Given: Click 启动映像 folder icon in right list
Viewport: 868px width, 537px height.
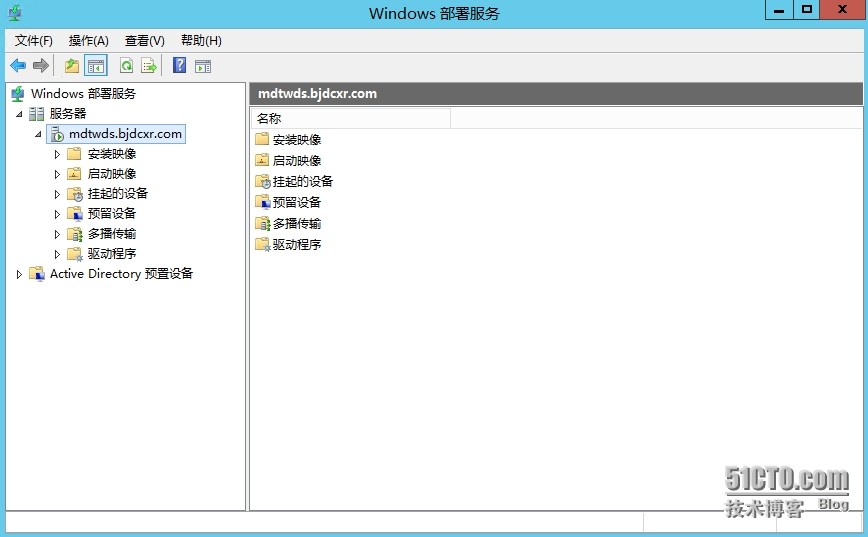Looking at the screenshot, I should point(262,160).
